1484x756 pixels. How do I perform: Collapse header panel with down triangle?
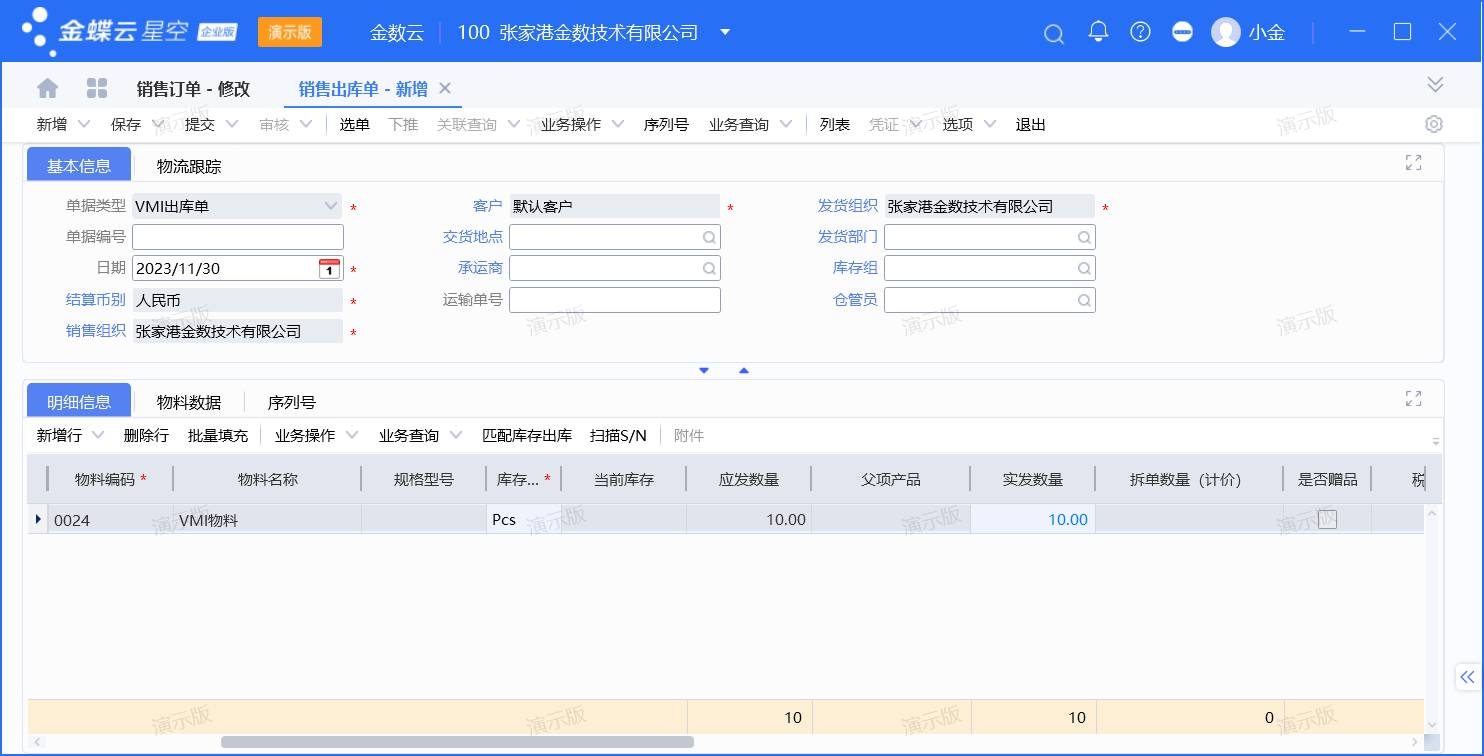coord(704,370)
